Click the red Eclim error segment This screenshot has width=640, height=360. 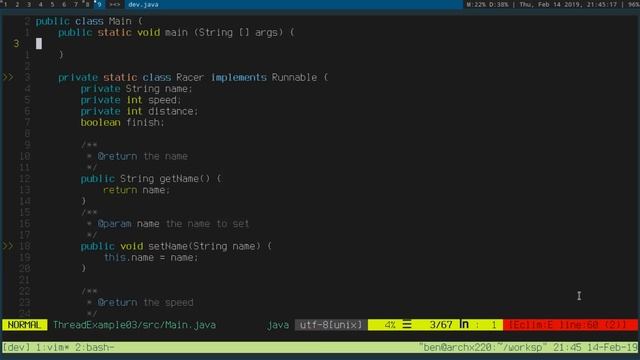pos(570,325)
